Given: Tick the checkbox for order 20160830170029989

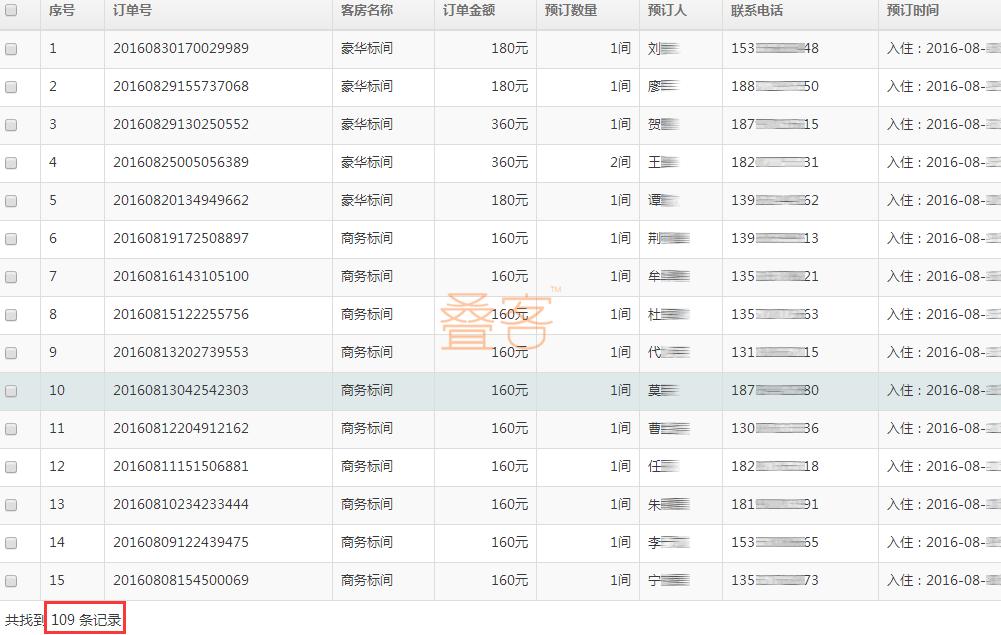Looking at the screenshot, I should pyautogui.click(x=11, y=48).
